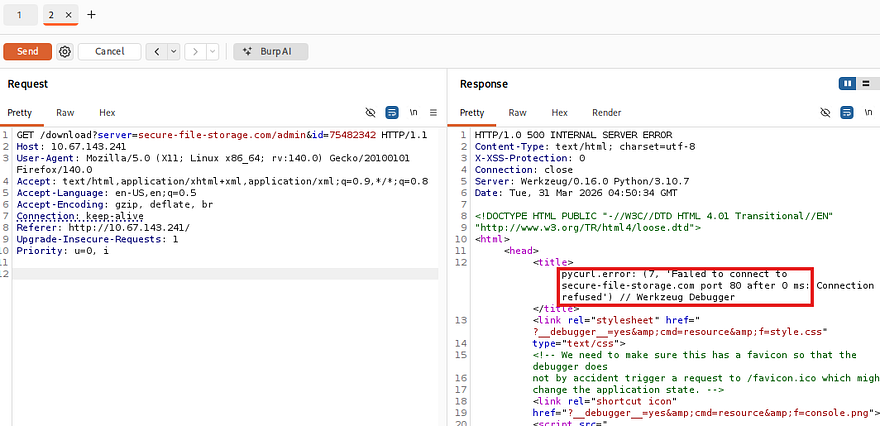Screen dimensions: 880x426
Task: Open the Request panel hamburger menu
Action: [433, 113]
